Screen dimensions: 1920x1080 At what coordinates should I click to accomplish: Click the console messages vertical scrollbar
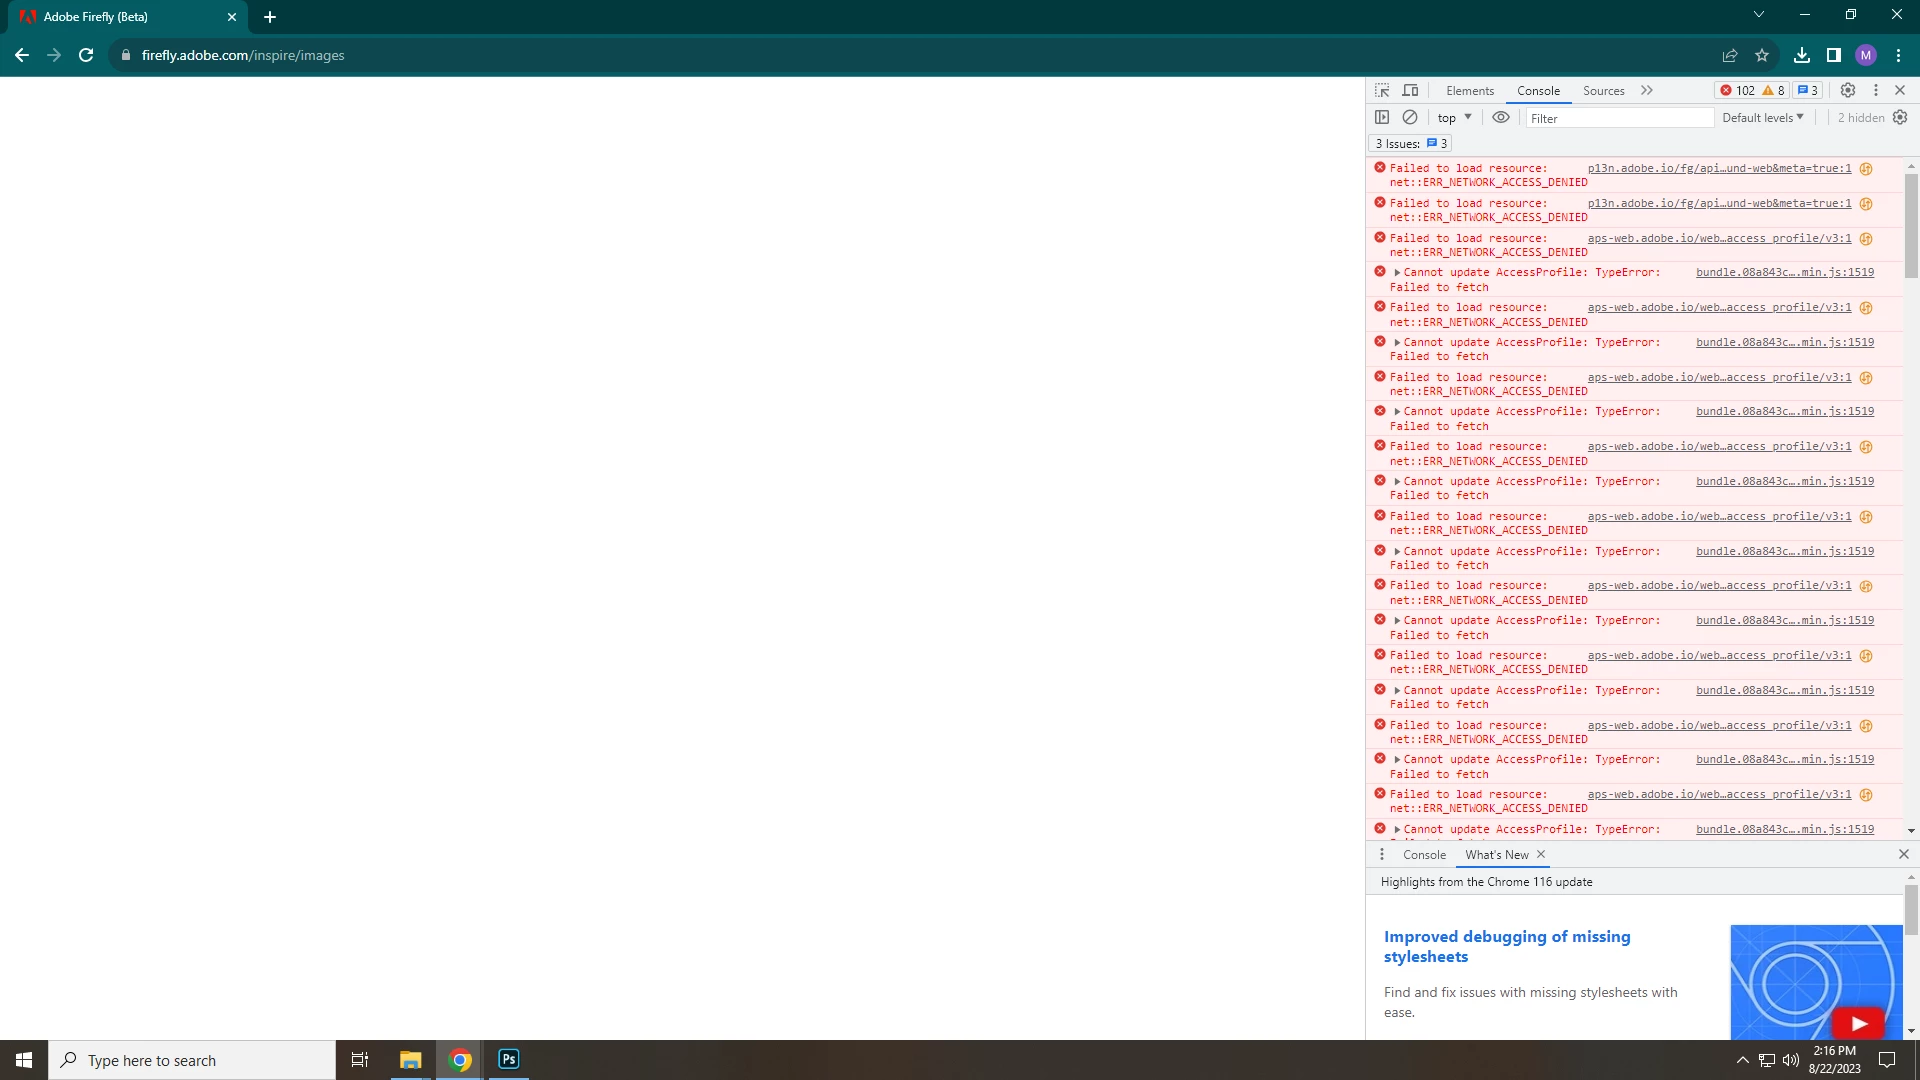coord(1911,225)
